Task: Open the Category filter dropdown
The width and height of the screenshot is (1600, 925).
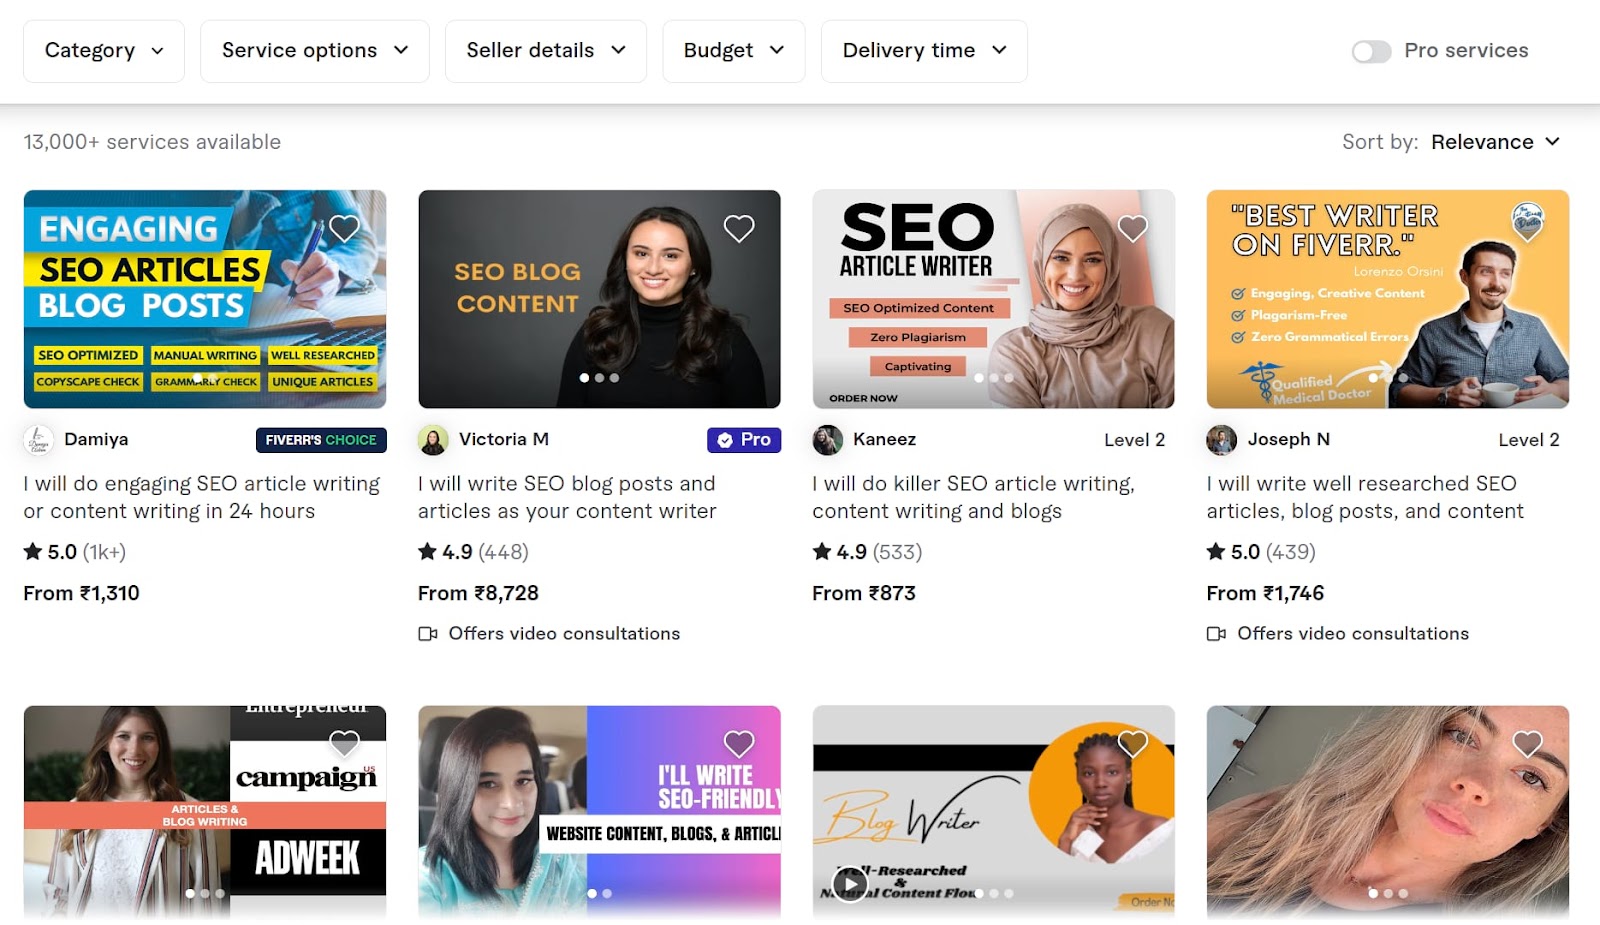Action: [103, 50]
